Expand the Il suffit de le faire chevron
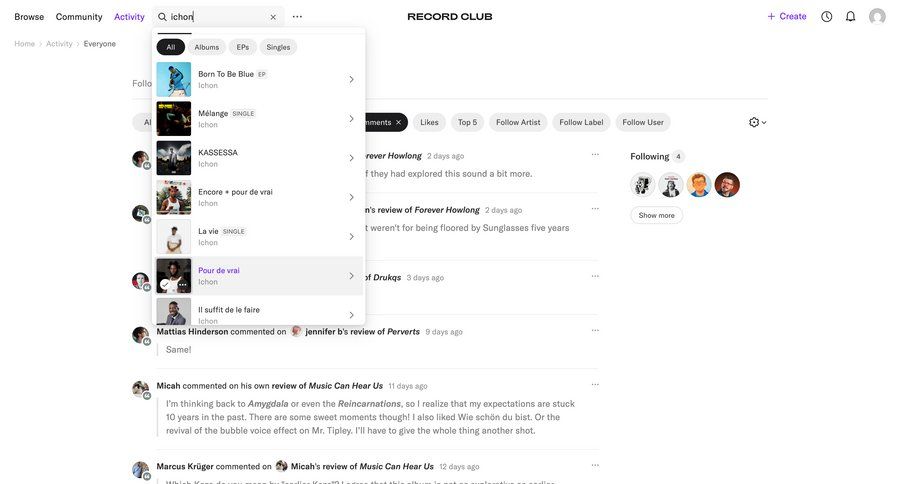This screenshot has height=484, width=900. [351, 315]
